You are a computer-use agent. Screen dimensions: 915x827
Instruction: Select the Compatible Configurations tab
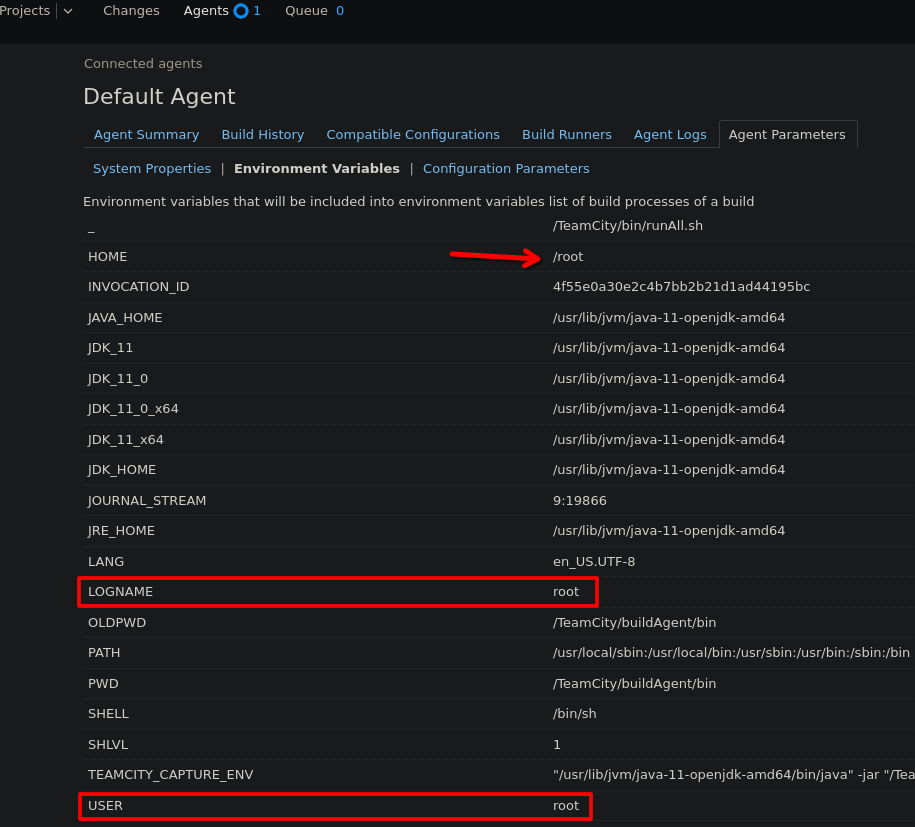(412, 135)
